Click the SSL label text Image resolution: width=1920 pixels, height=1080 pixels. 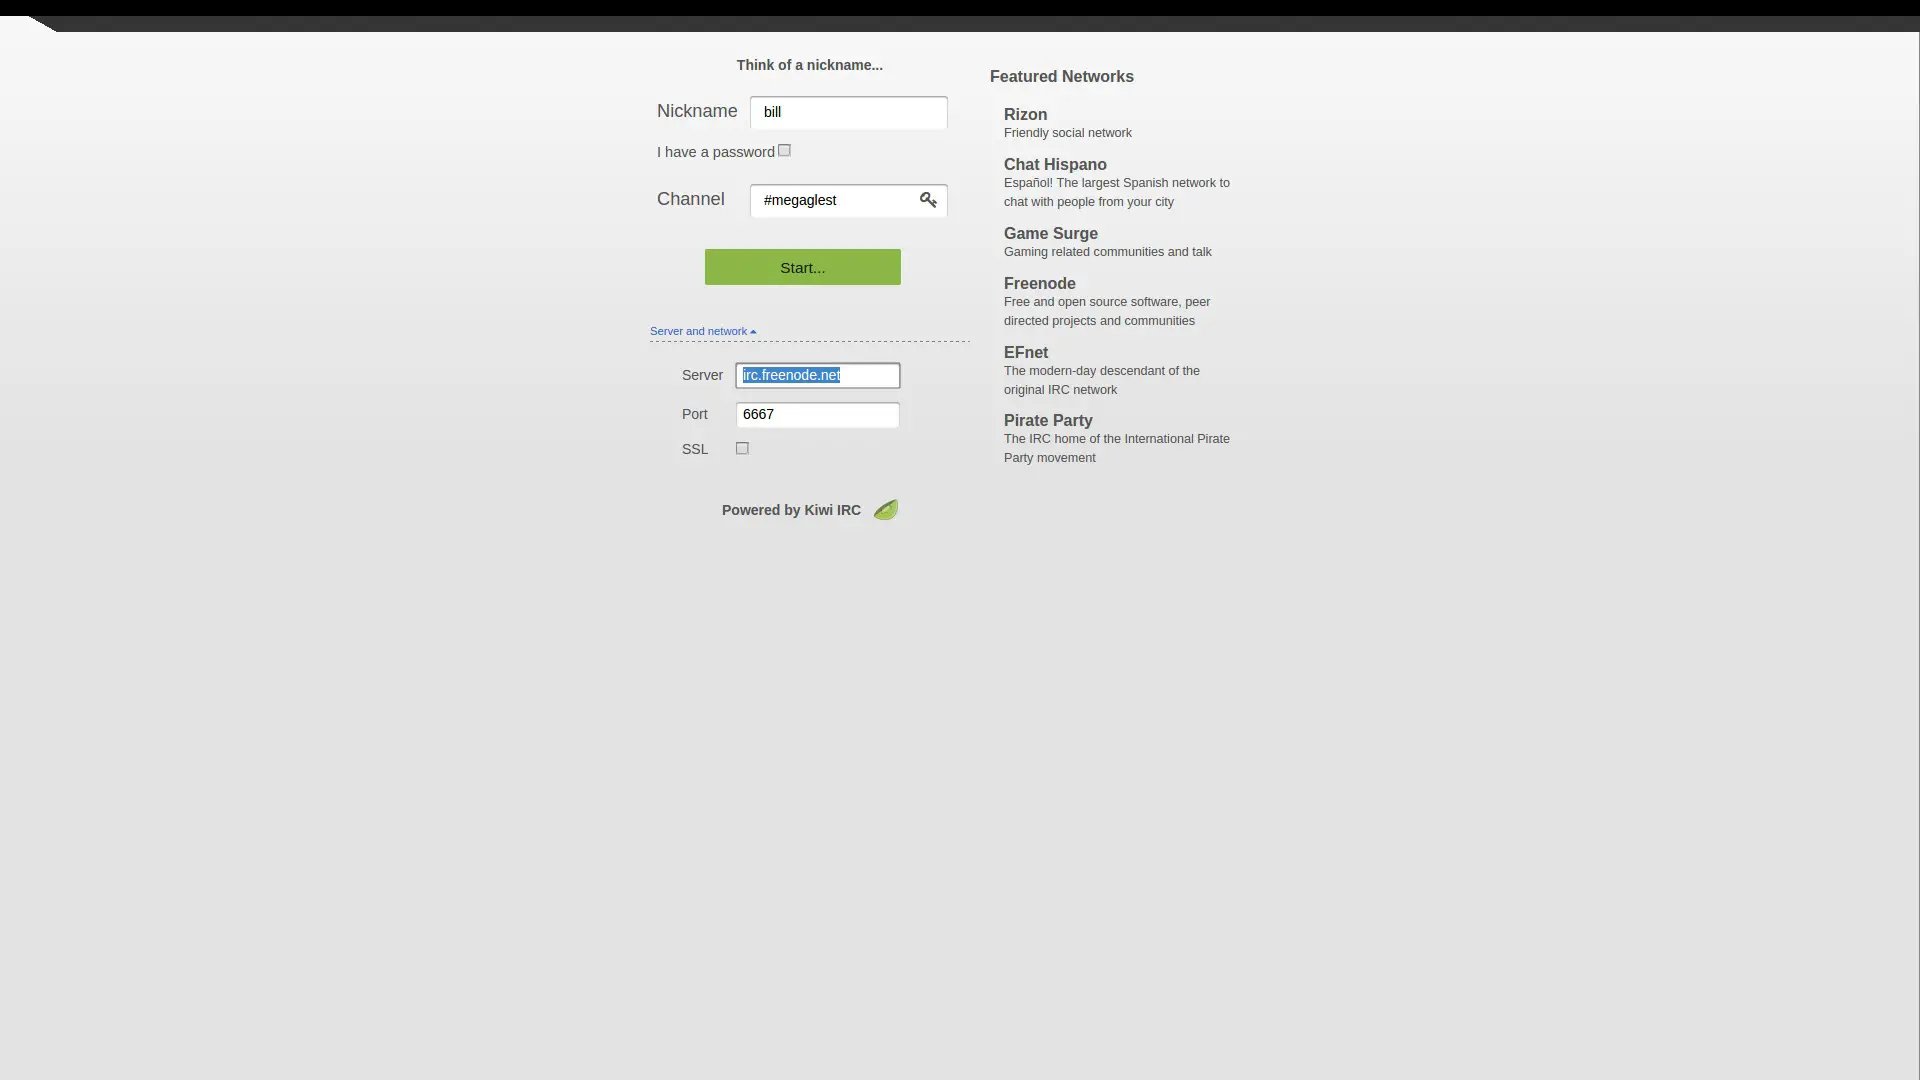[695, 449]
